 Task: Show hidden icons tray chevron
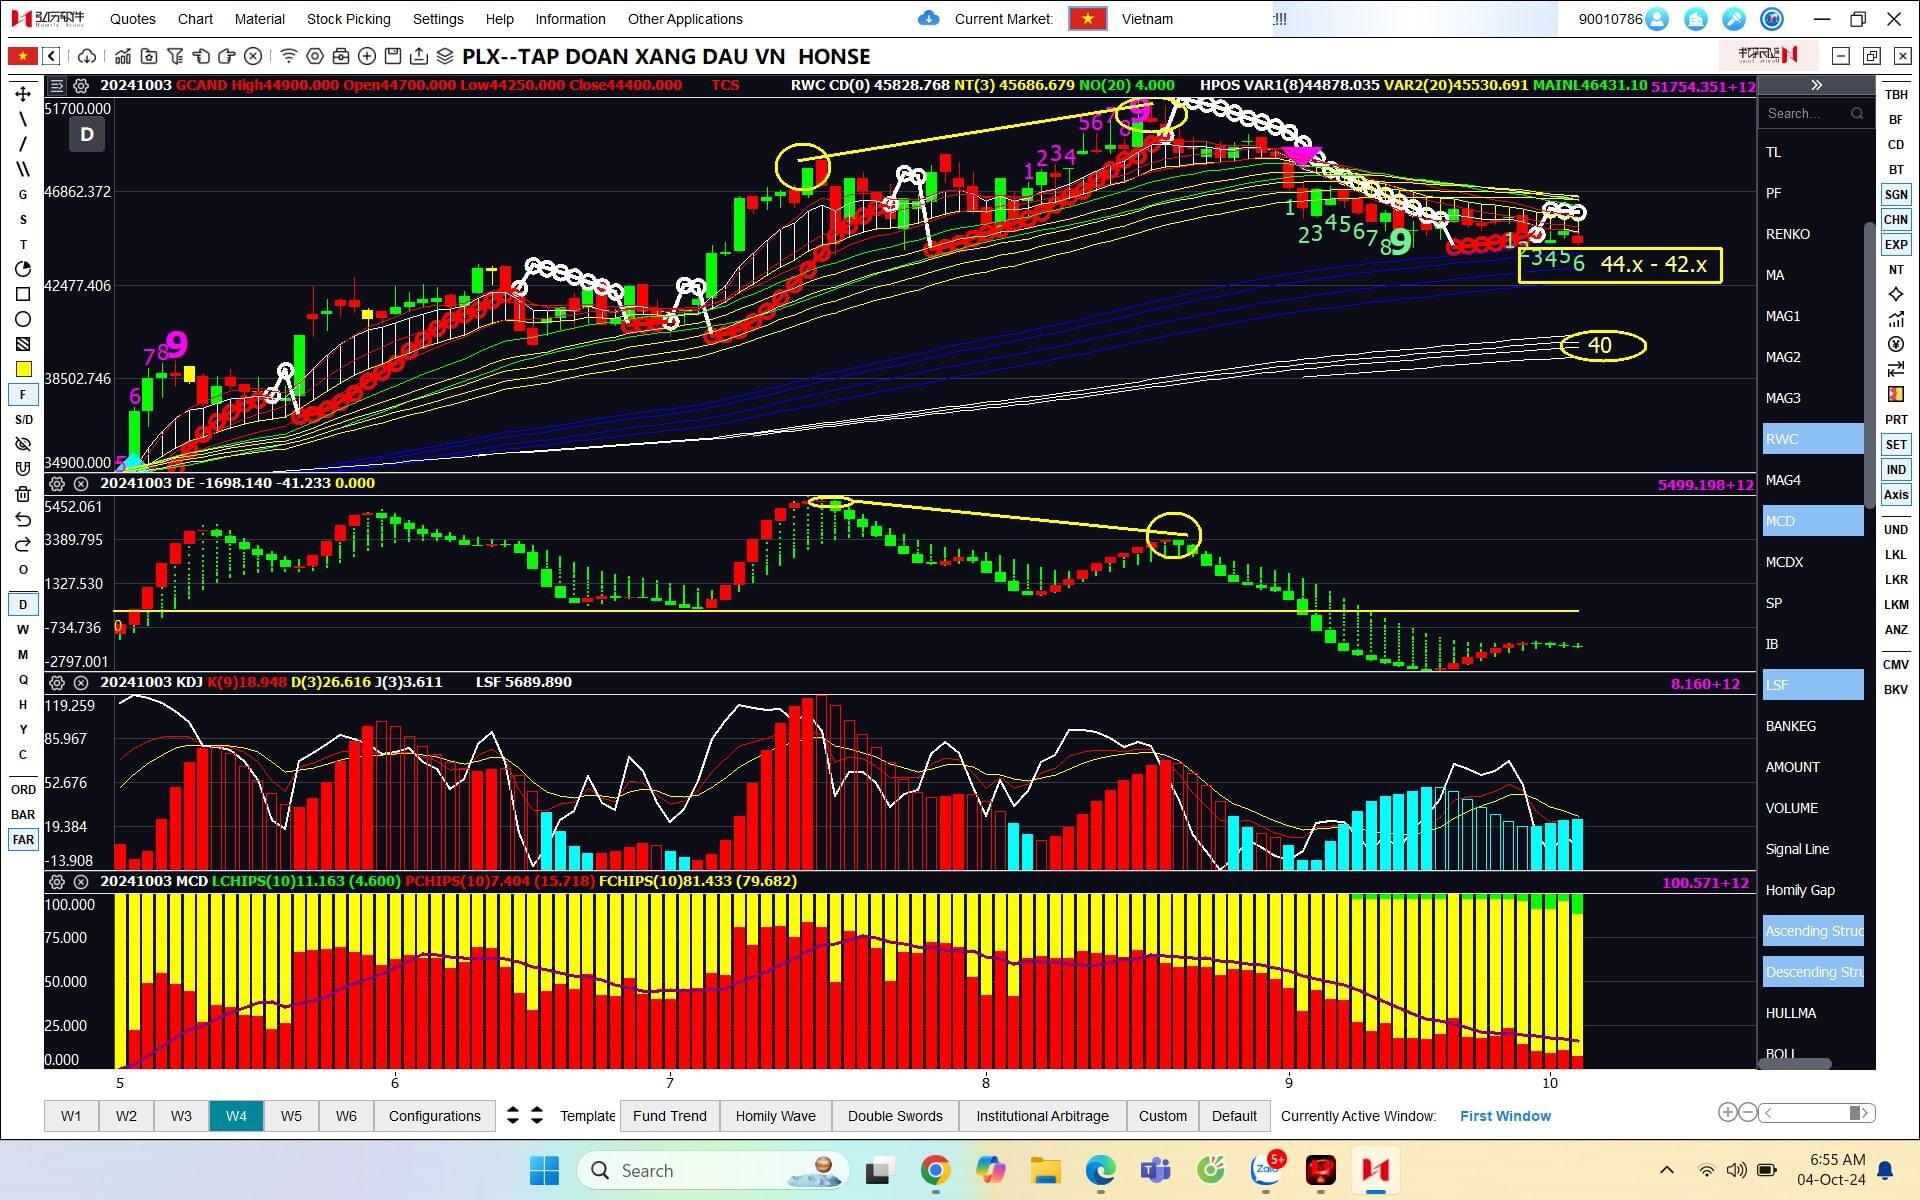[1666, 1170]
